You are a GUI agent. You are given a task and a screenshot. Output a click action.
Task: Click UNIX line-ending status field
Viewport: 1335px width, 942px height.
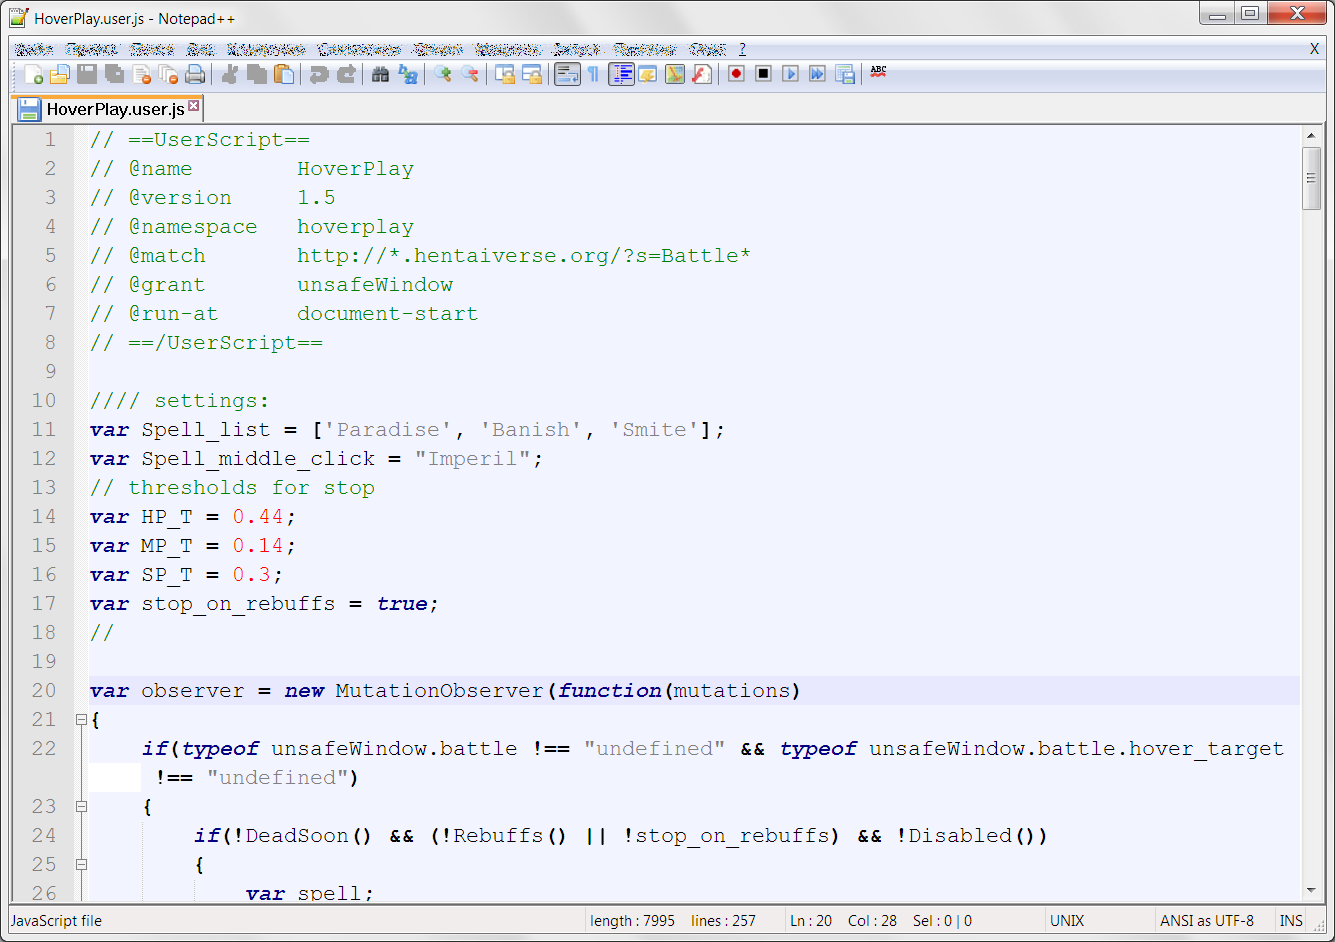point(1067,921)
